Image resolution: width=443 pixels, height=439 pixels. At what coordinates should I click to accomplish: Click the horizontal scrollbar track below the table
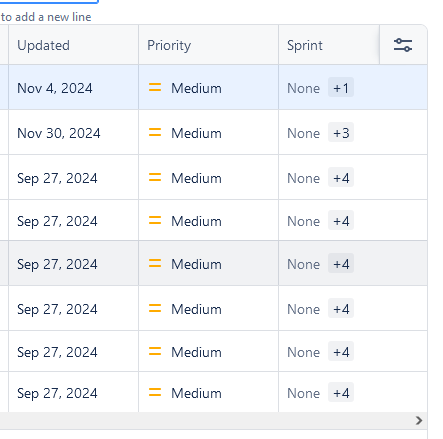[207, 420]
